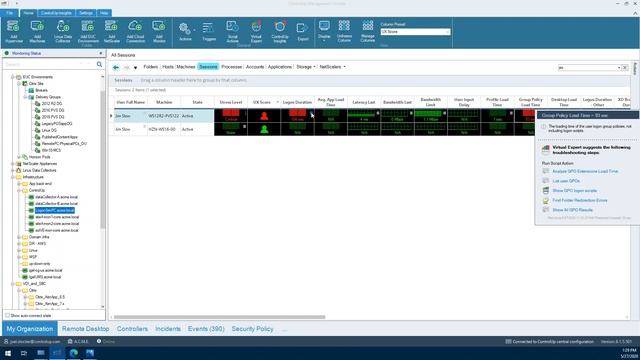Image resolution: width=640 pixels, height=360 pixels.
Task: Click the Windows Start button
Action: [8, 353]
